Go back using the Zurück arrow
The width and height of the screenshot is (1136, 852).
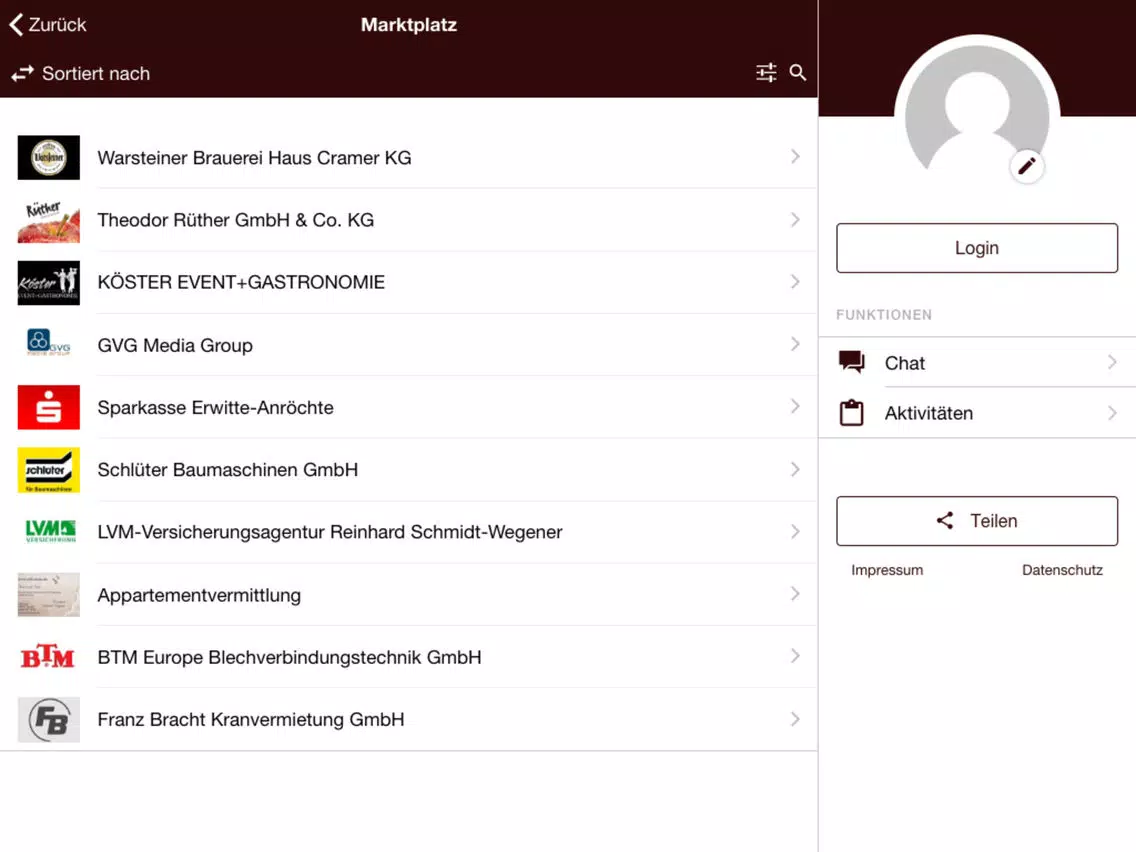pos(16,25)
